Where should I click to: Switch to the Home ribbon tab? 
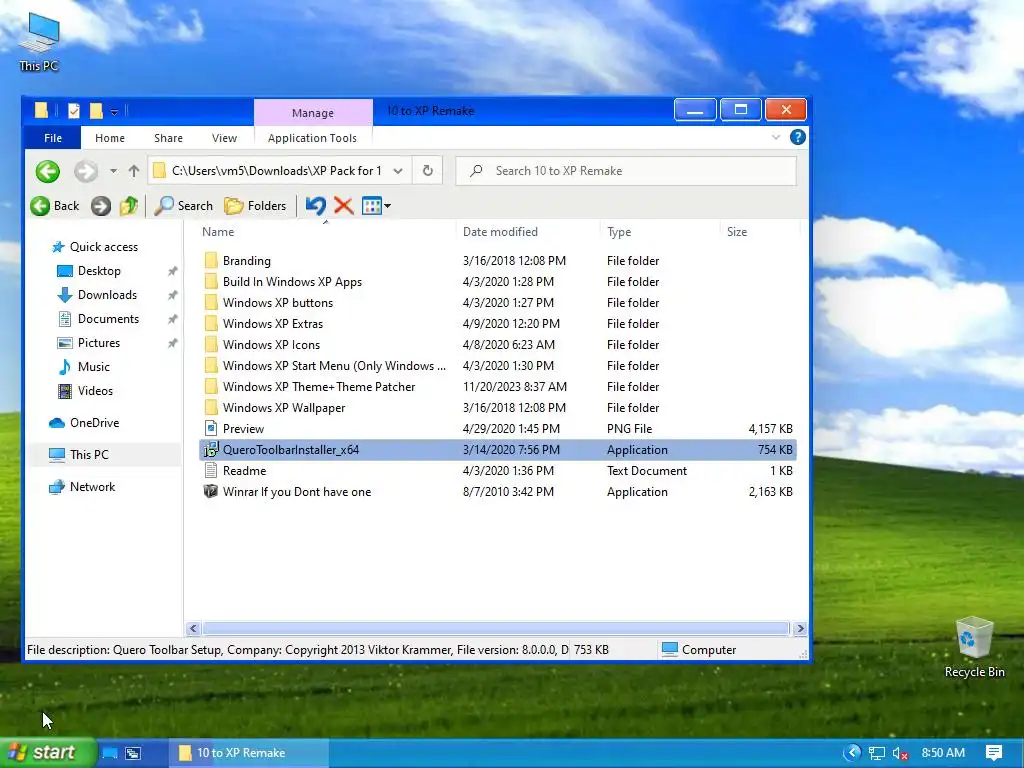[110, 138]
